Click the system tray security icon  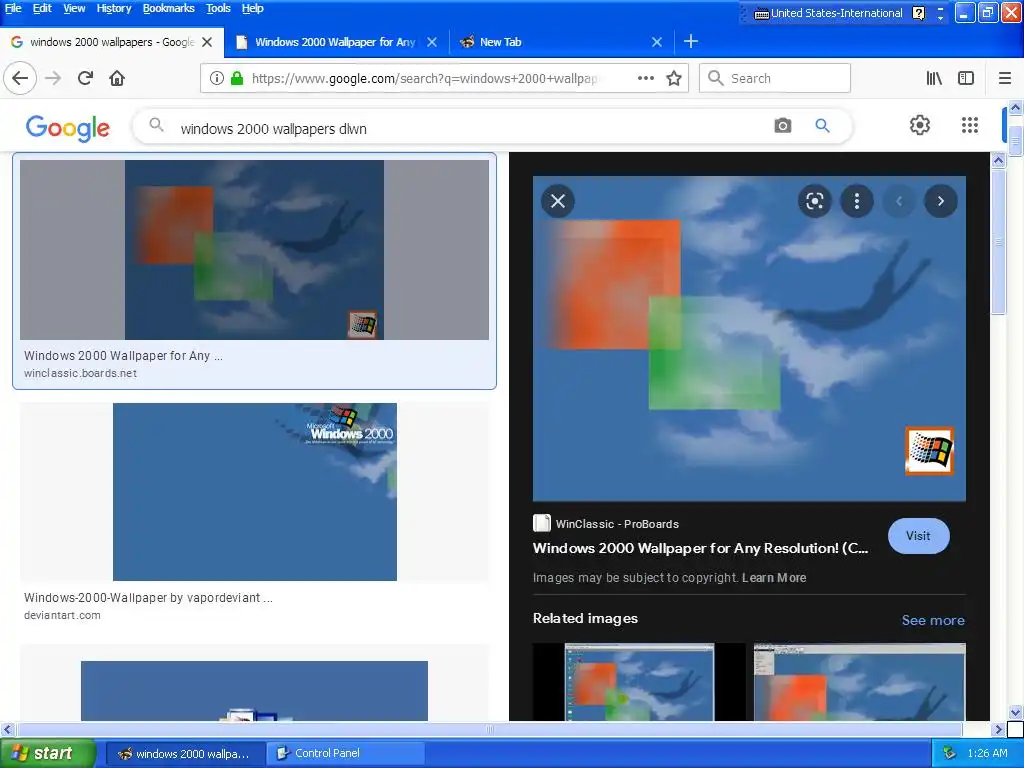click(950, 753)
